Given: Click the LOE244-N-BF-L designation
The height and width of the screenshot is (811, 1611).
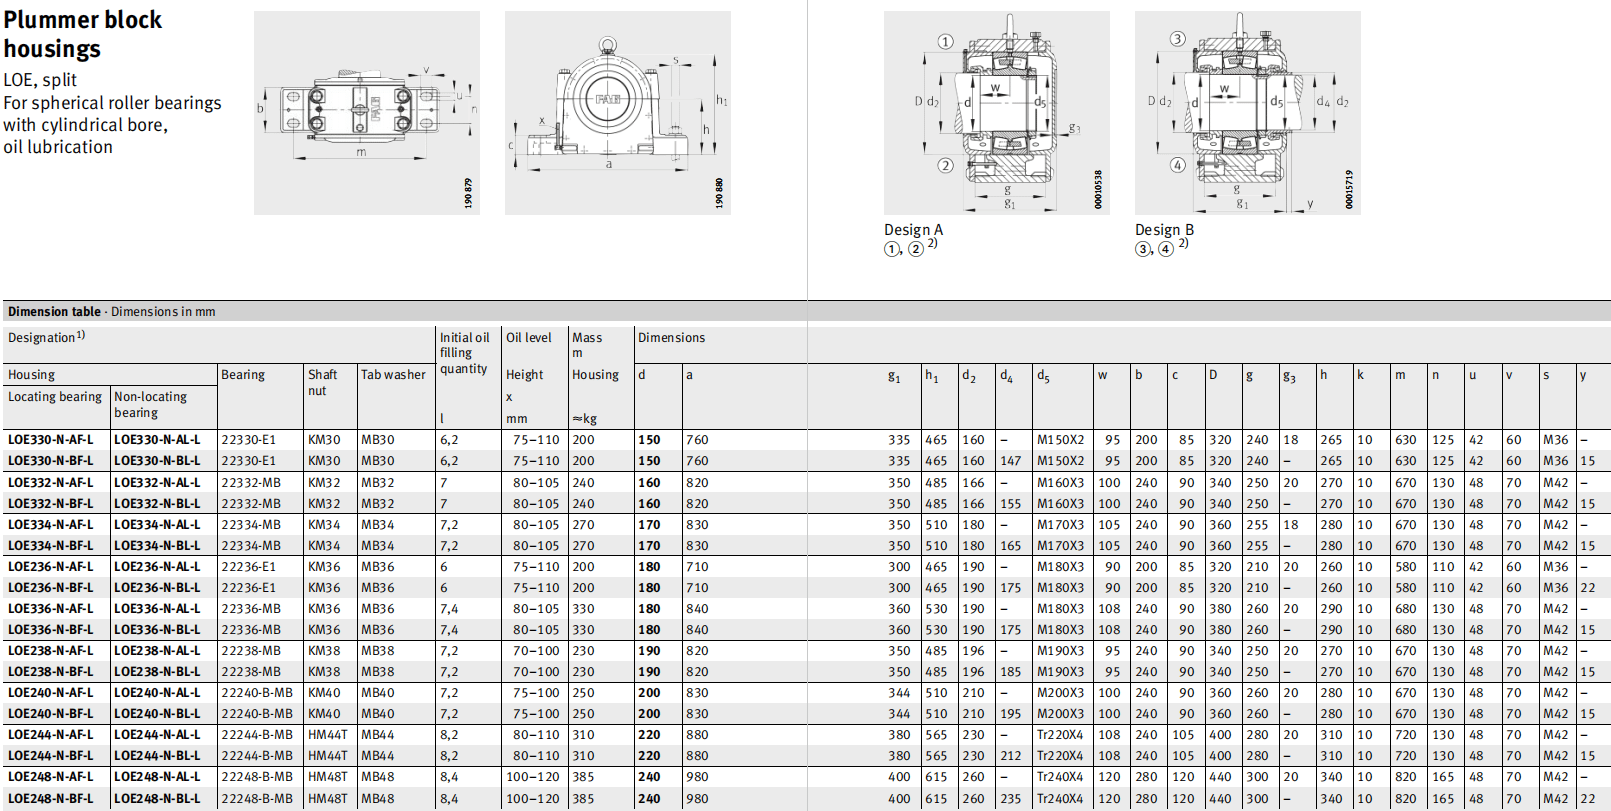Looking at the screenshot, I should (x=51, y=756).
